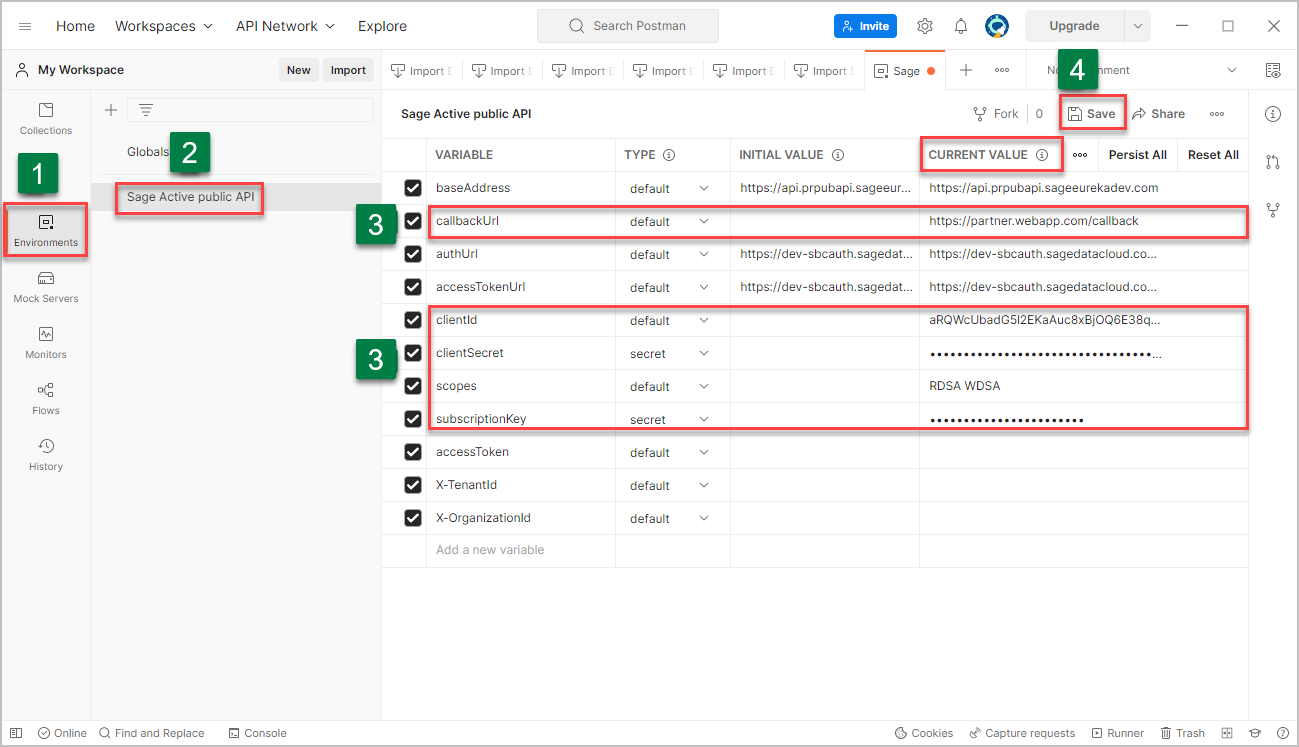The height and width of the screenshot is (747, 1299).
Task: Open Monitors in the sidebar
Action: pos(46,342)
